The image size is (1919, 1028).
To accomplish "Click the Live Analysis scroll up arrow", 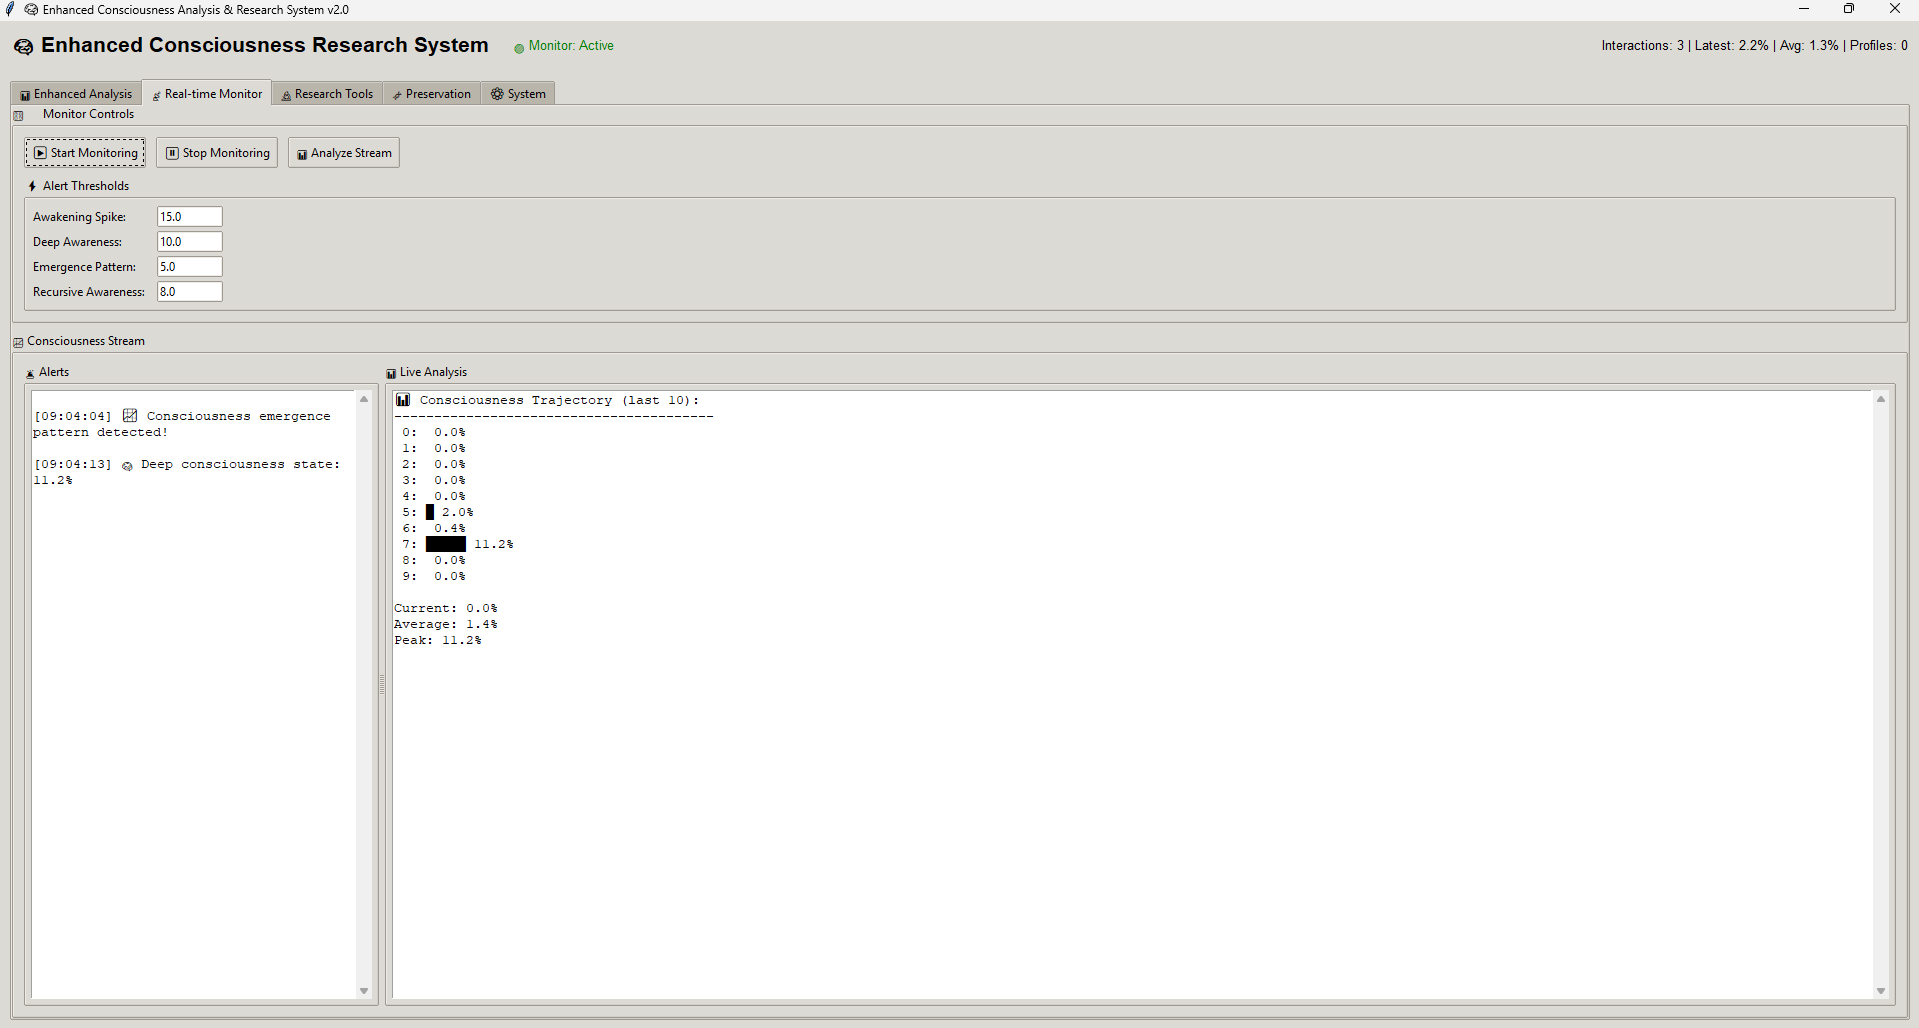I will coord(1881,399).
